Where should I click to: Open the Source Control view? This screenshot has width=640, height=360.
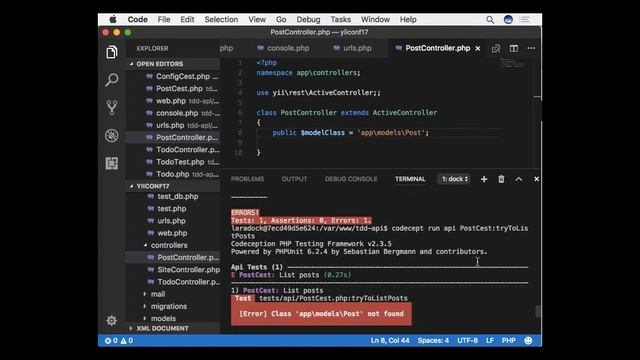coord(111,107)
